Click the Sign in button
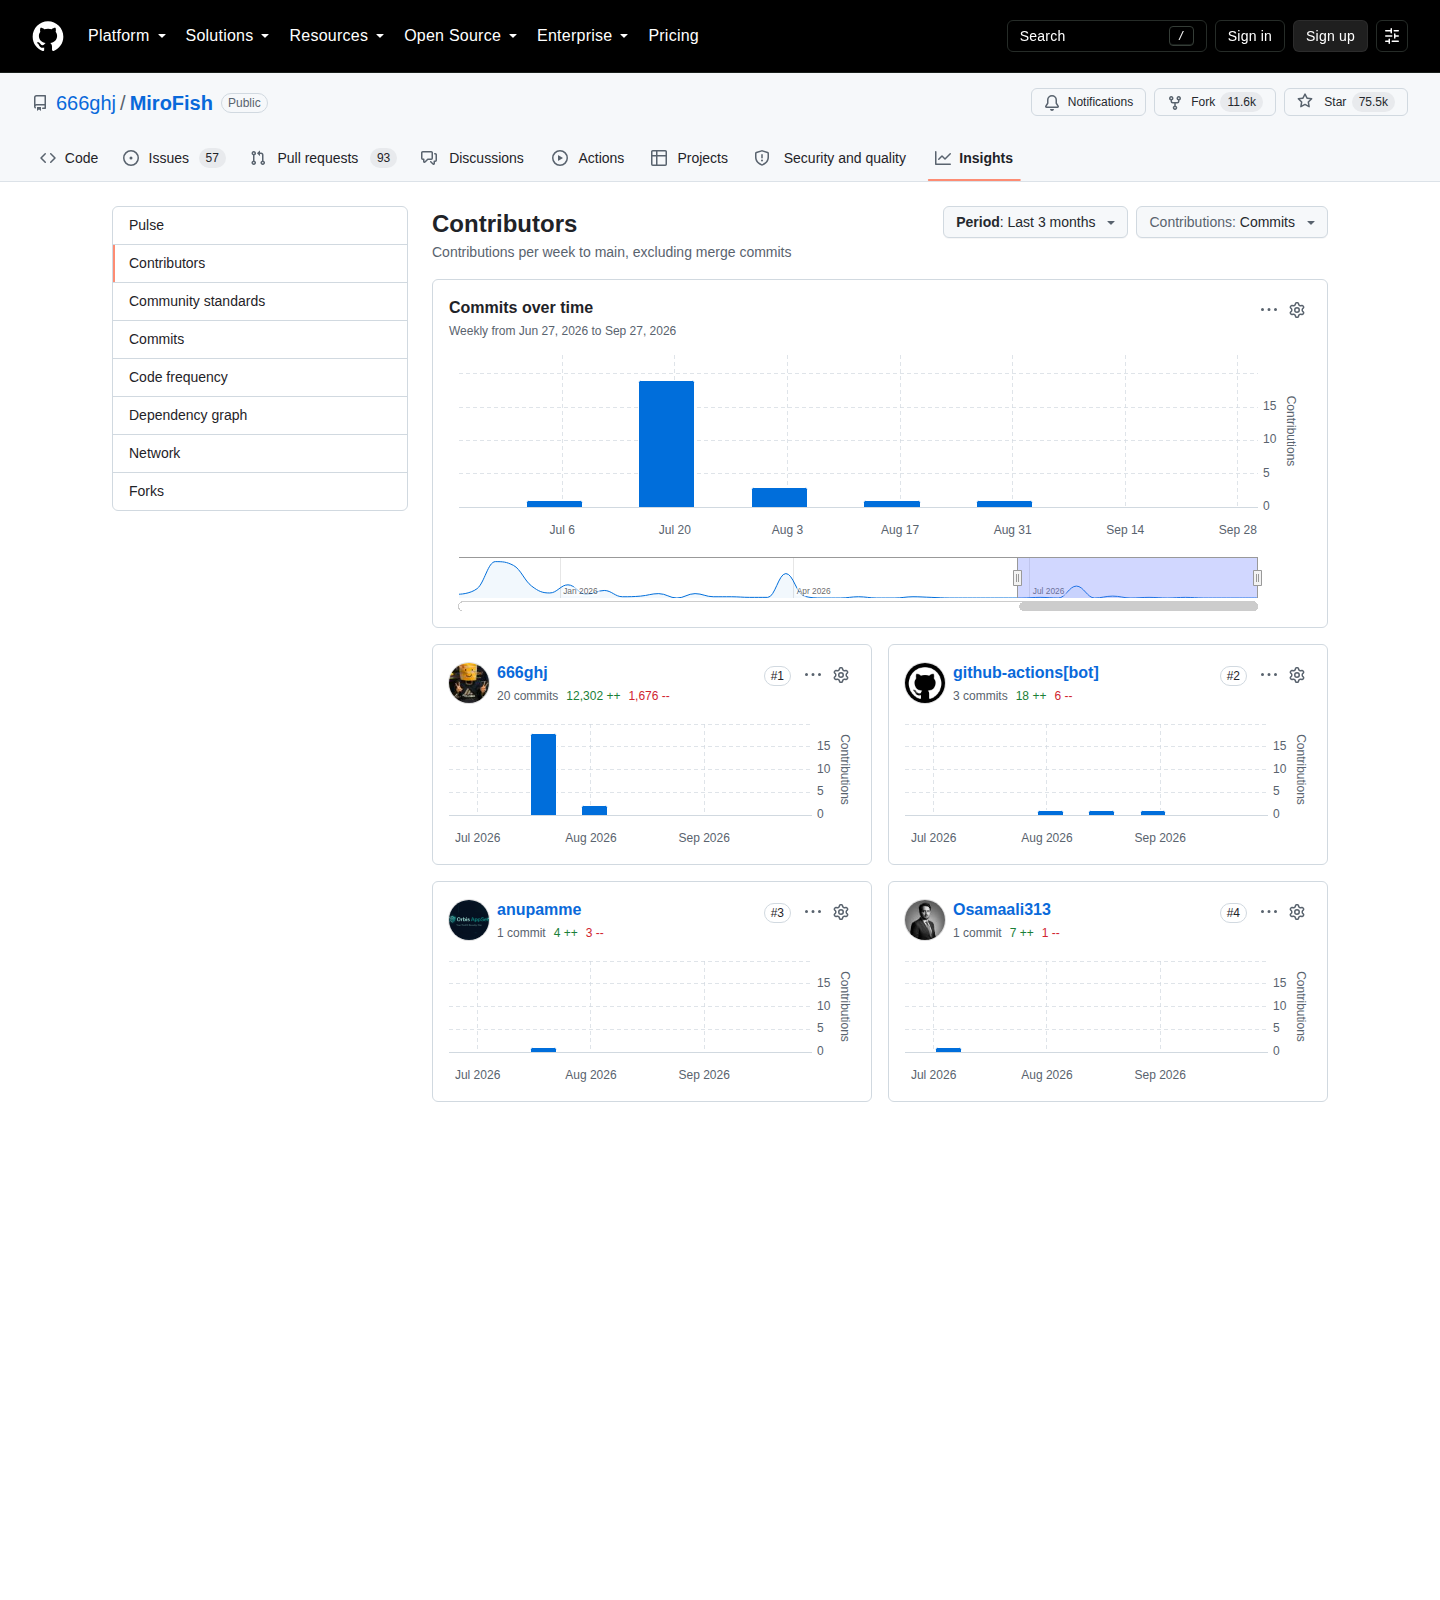1440x1600 pixels. [1250, 36]
